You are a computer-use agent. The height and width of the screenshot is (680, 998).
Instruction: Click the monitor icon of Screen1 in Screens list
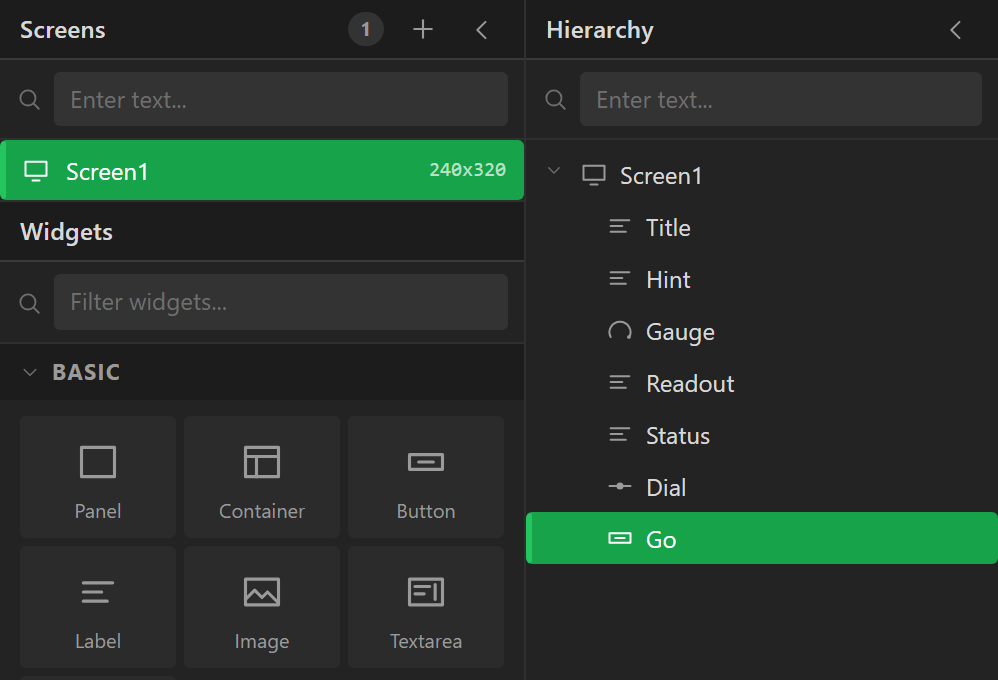tap(36, 172)
